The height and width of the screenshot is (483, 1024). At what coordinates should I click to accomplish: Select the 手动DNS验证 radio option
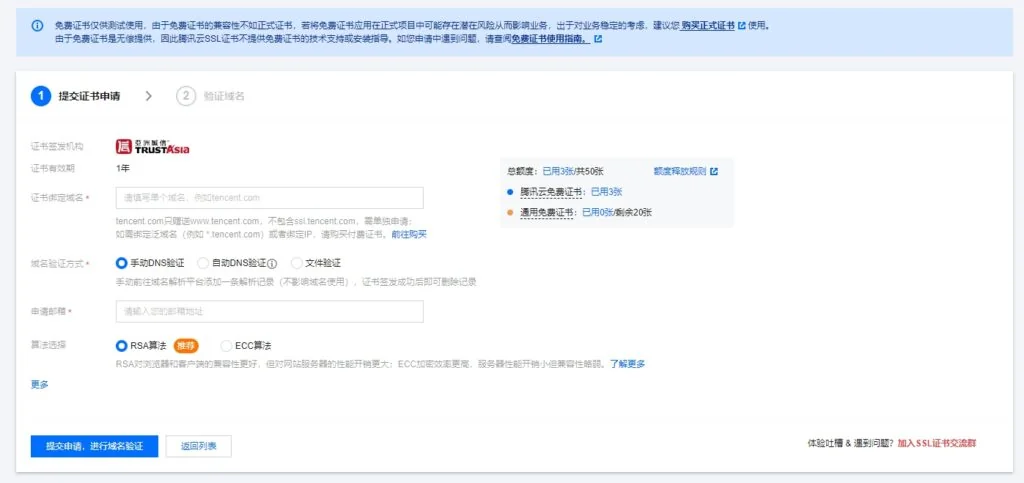(x=121, y=263)
